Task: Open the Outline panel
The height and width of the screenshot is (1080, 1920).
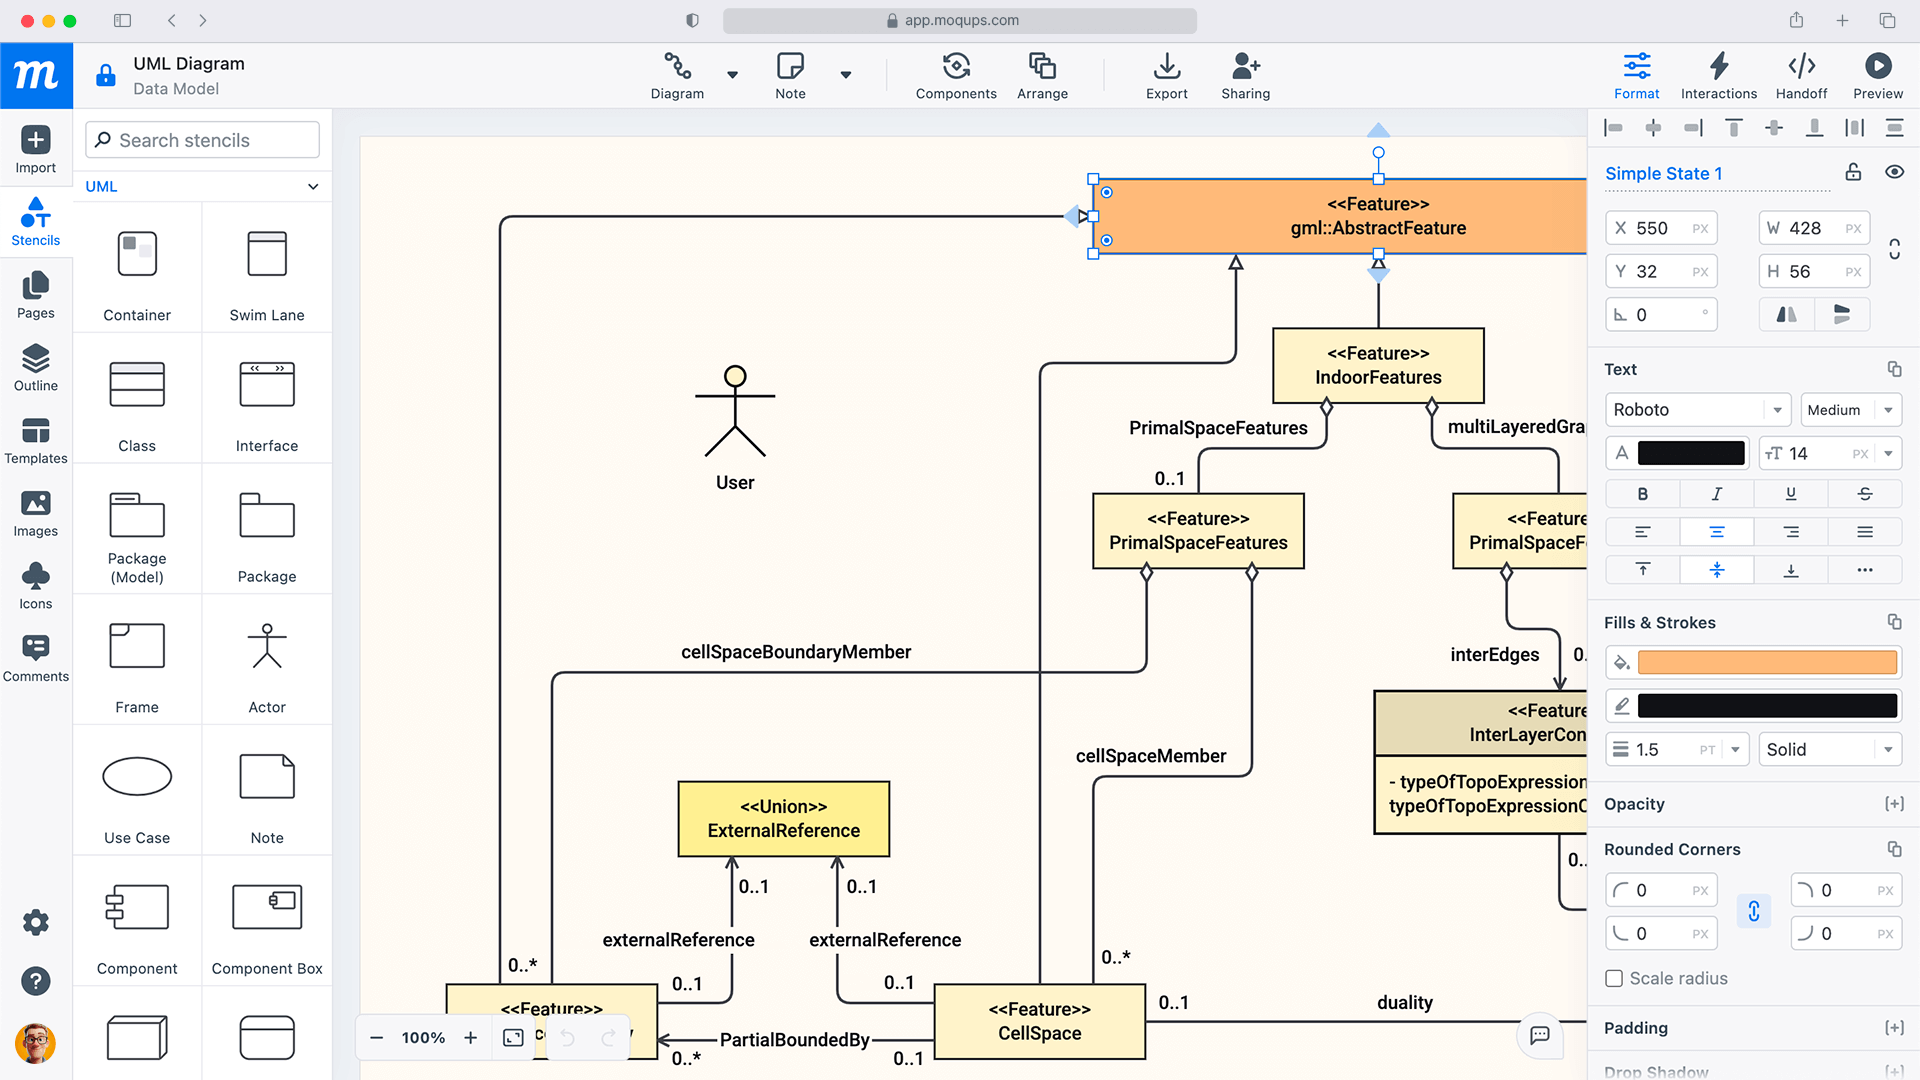Action: [36, 367]
